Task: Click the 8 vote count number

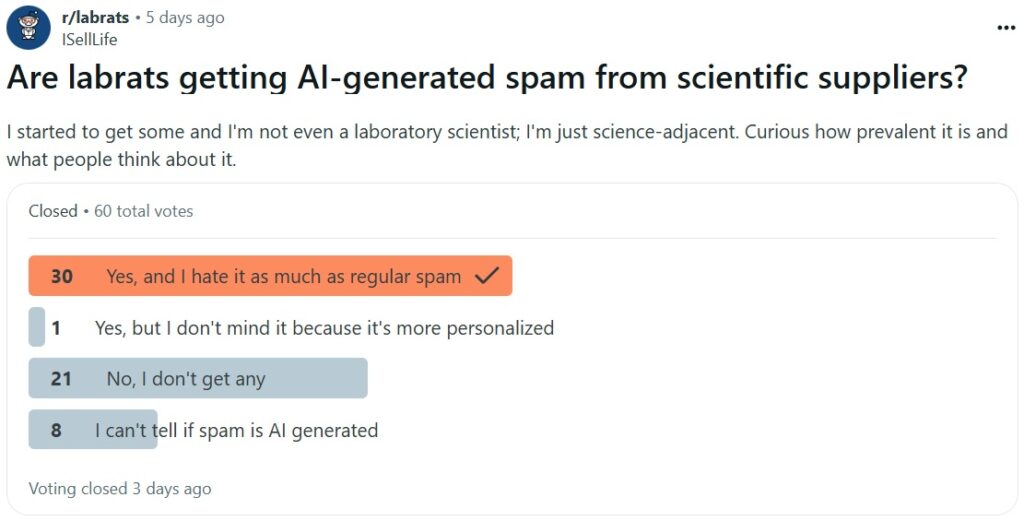Action: [56, 430]
